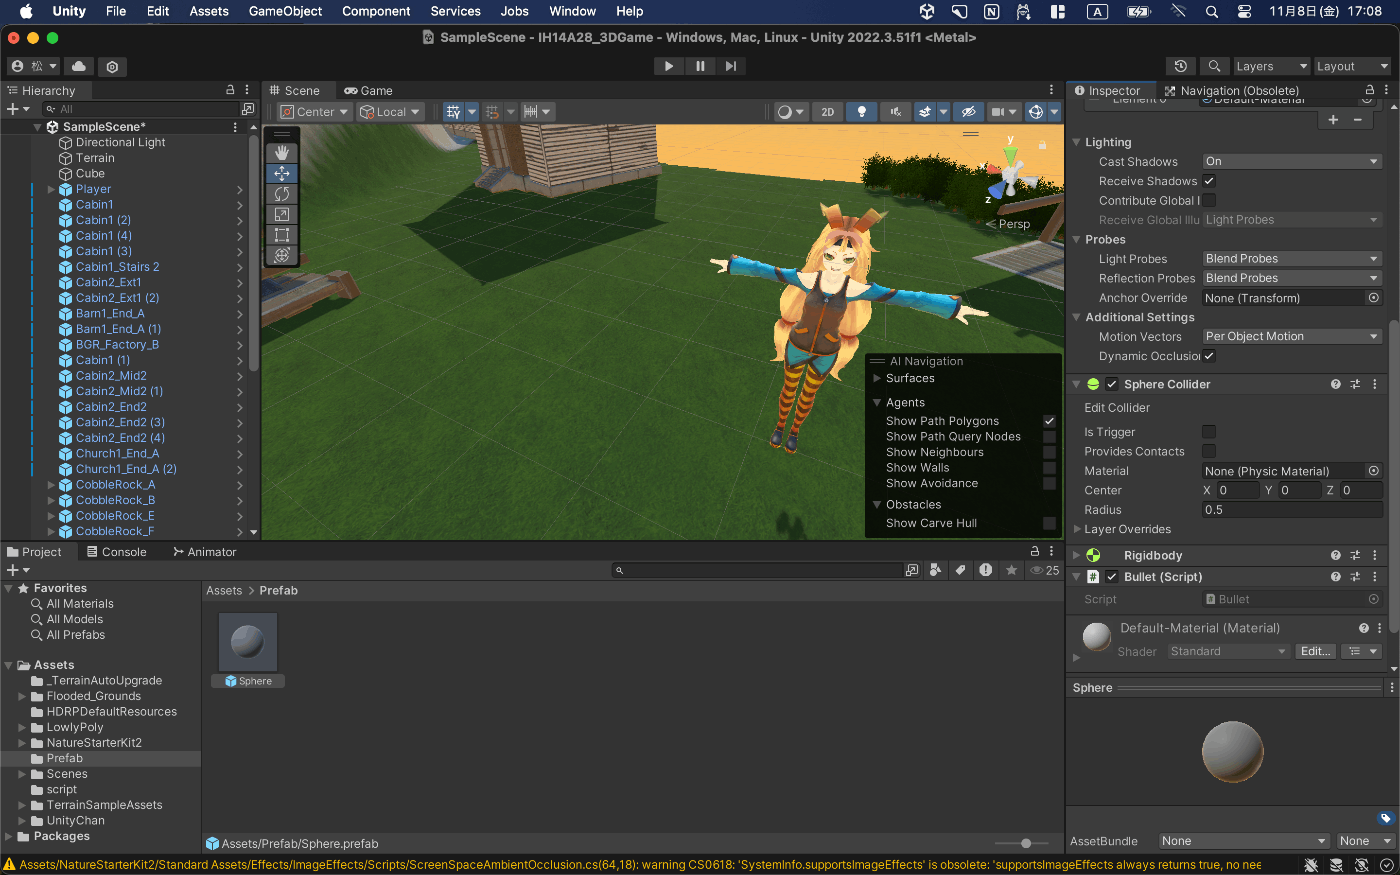Disable the Sphere Collider component checkbox
Image resolution: width=1400 pixels, height=875 pixels.
click(x=1111, y=384)
